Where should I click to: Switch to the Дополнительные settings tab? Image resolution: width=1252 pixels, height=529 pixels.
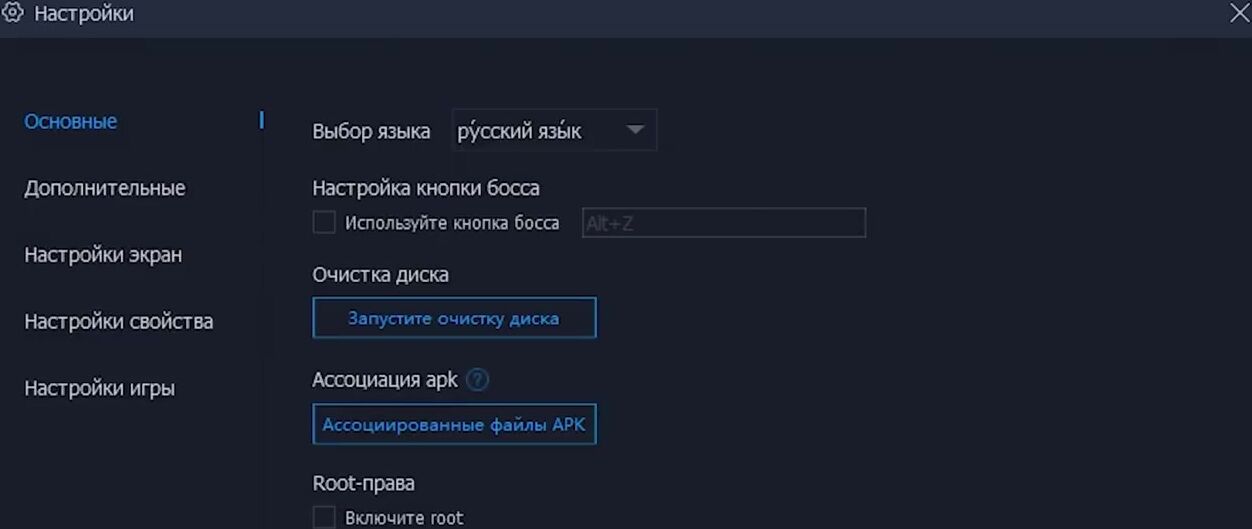(105, 188)
